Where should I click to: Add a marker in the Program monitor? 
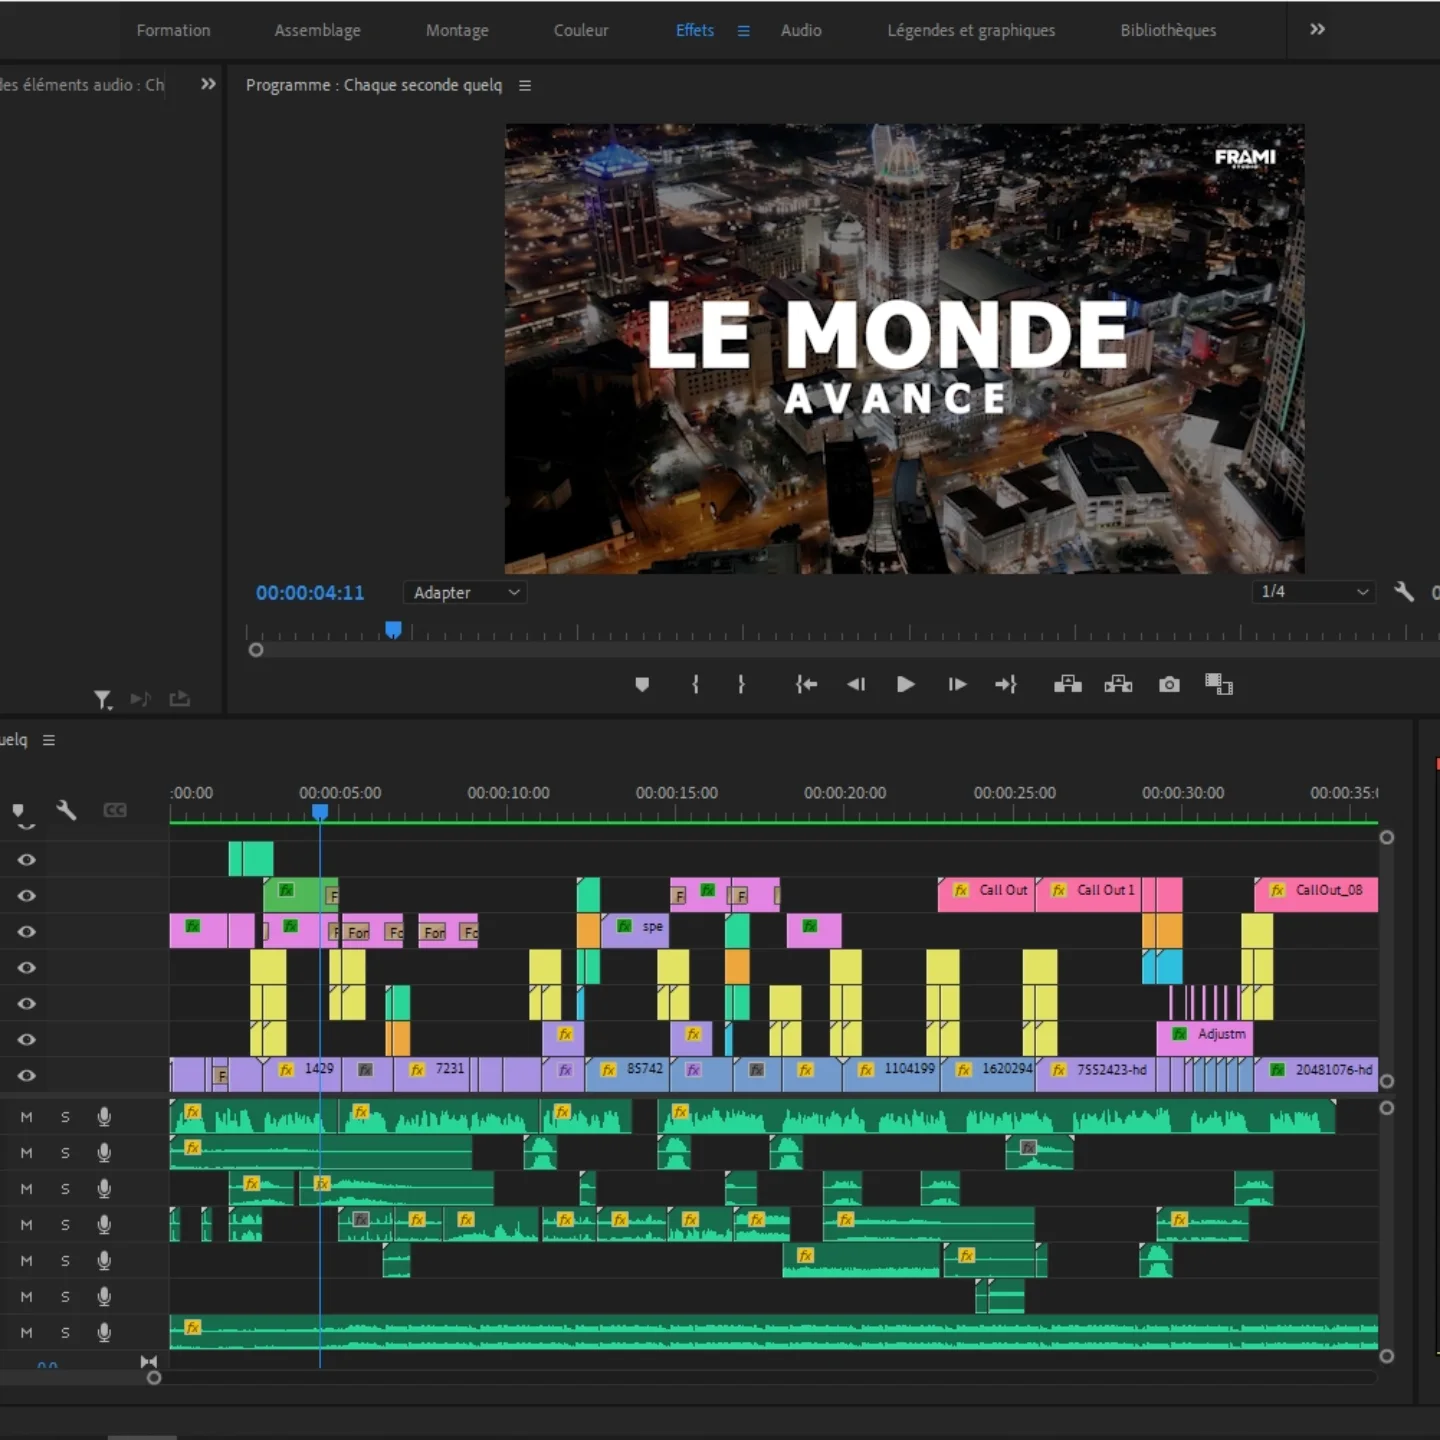coord(642,684)
